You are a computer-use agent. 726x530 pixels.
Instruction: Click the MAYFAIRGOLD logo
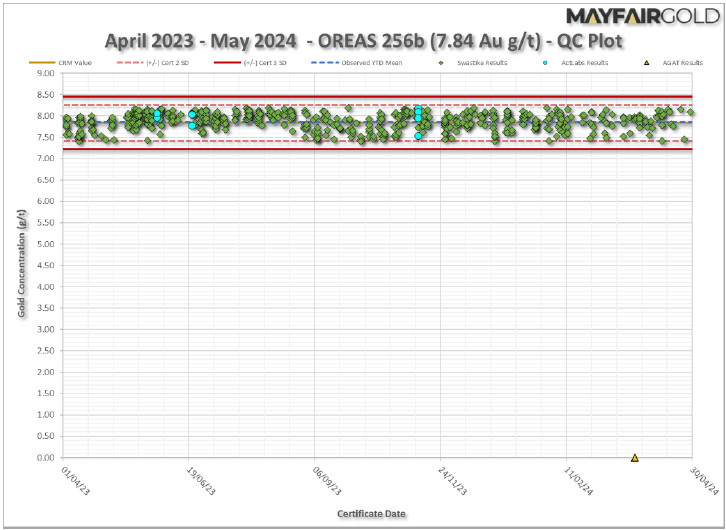[x=643, y=17]
